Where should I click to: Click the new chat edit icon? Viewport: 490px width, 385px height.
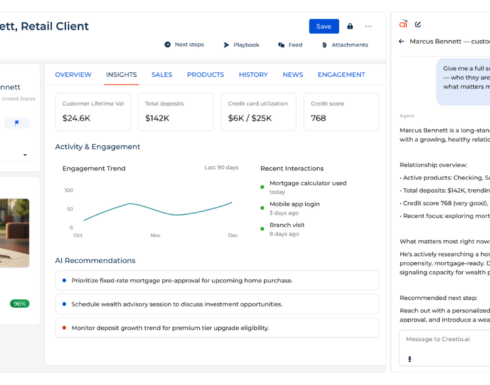418,24
